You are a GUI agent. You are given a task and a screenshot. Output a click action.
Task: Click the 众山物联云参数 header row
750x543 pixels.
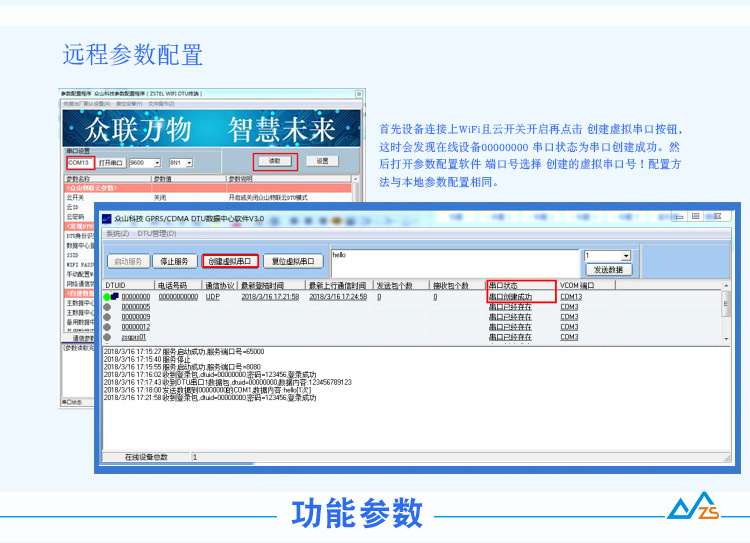click(208, 188)
